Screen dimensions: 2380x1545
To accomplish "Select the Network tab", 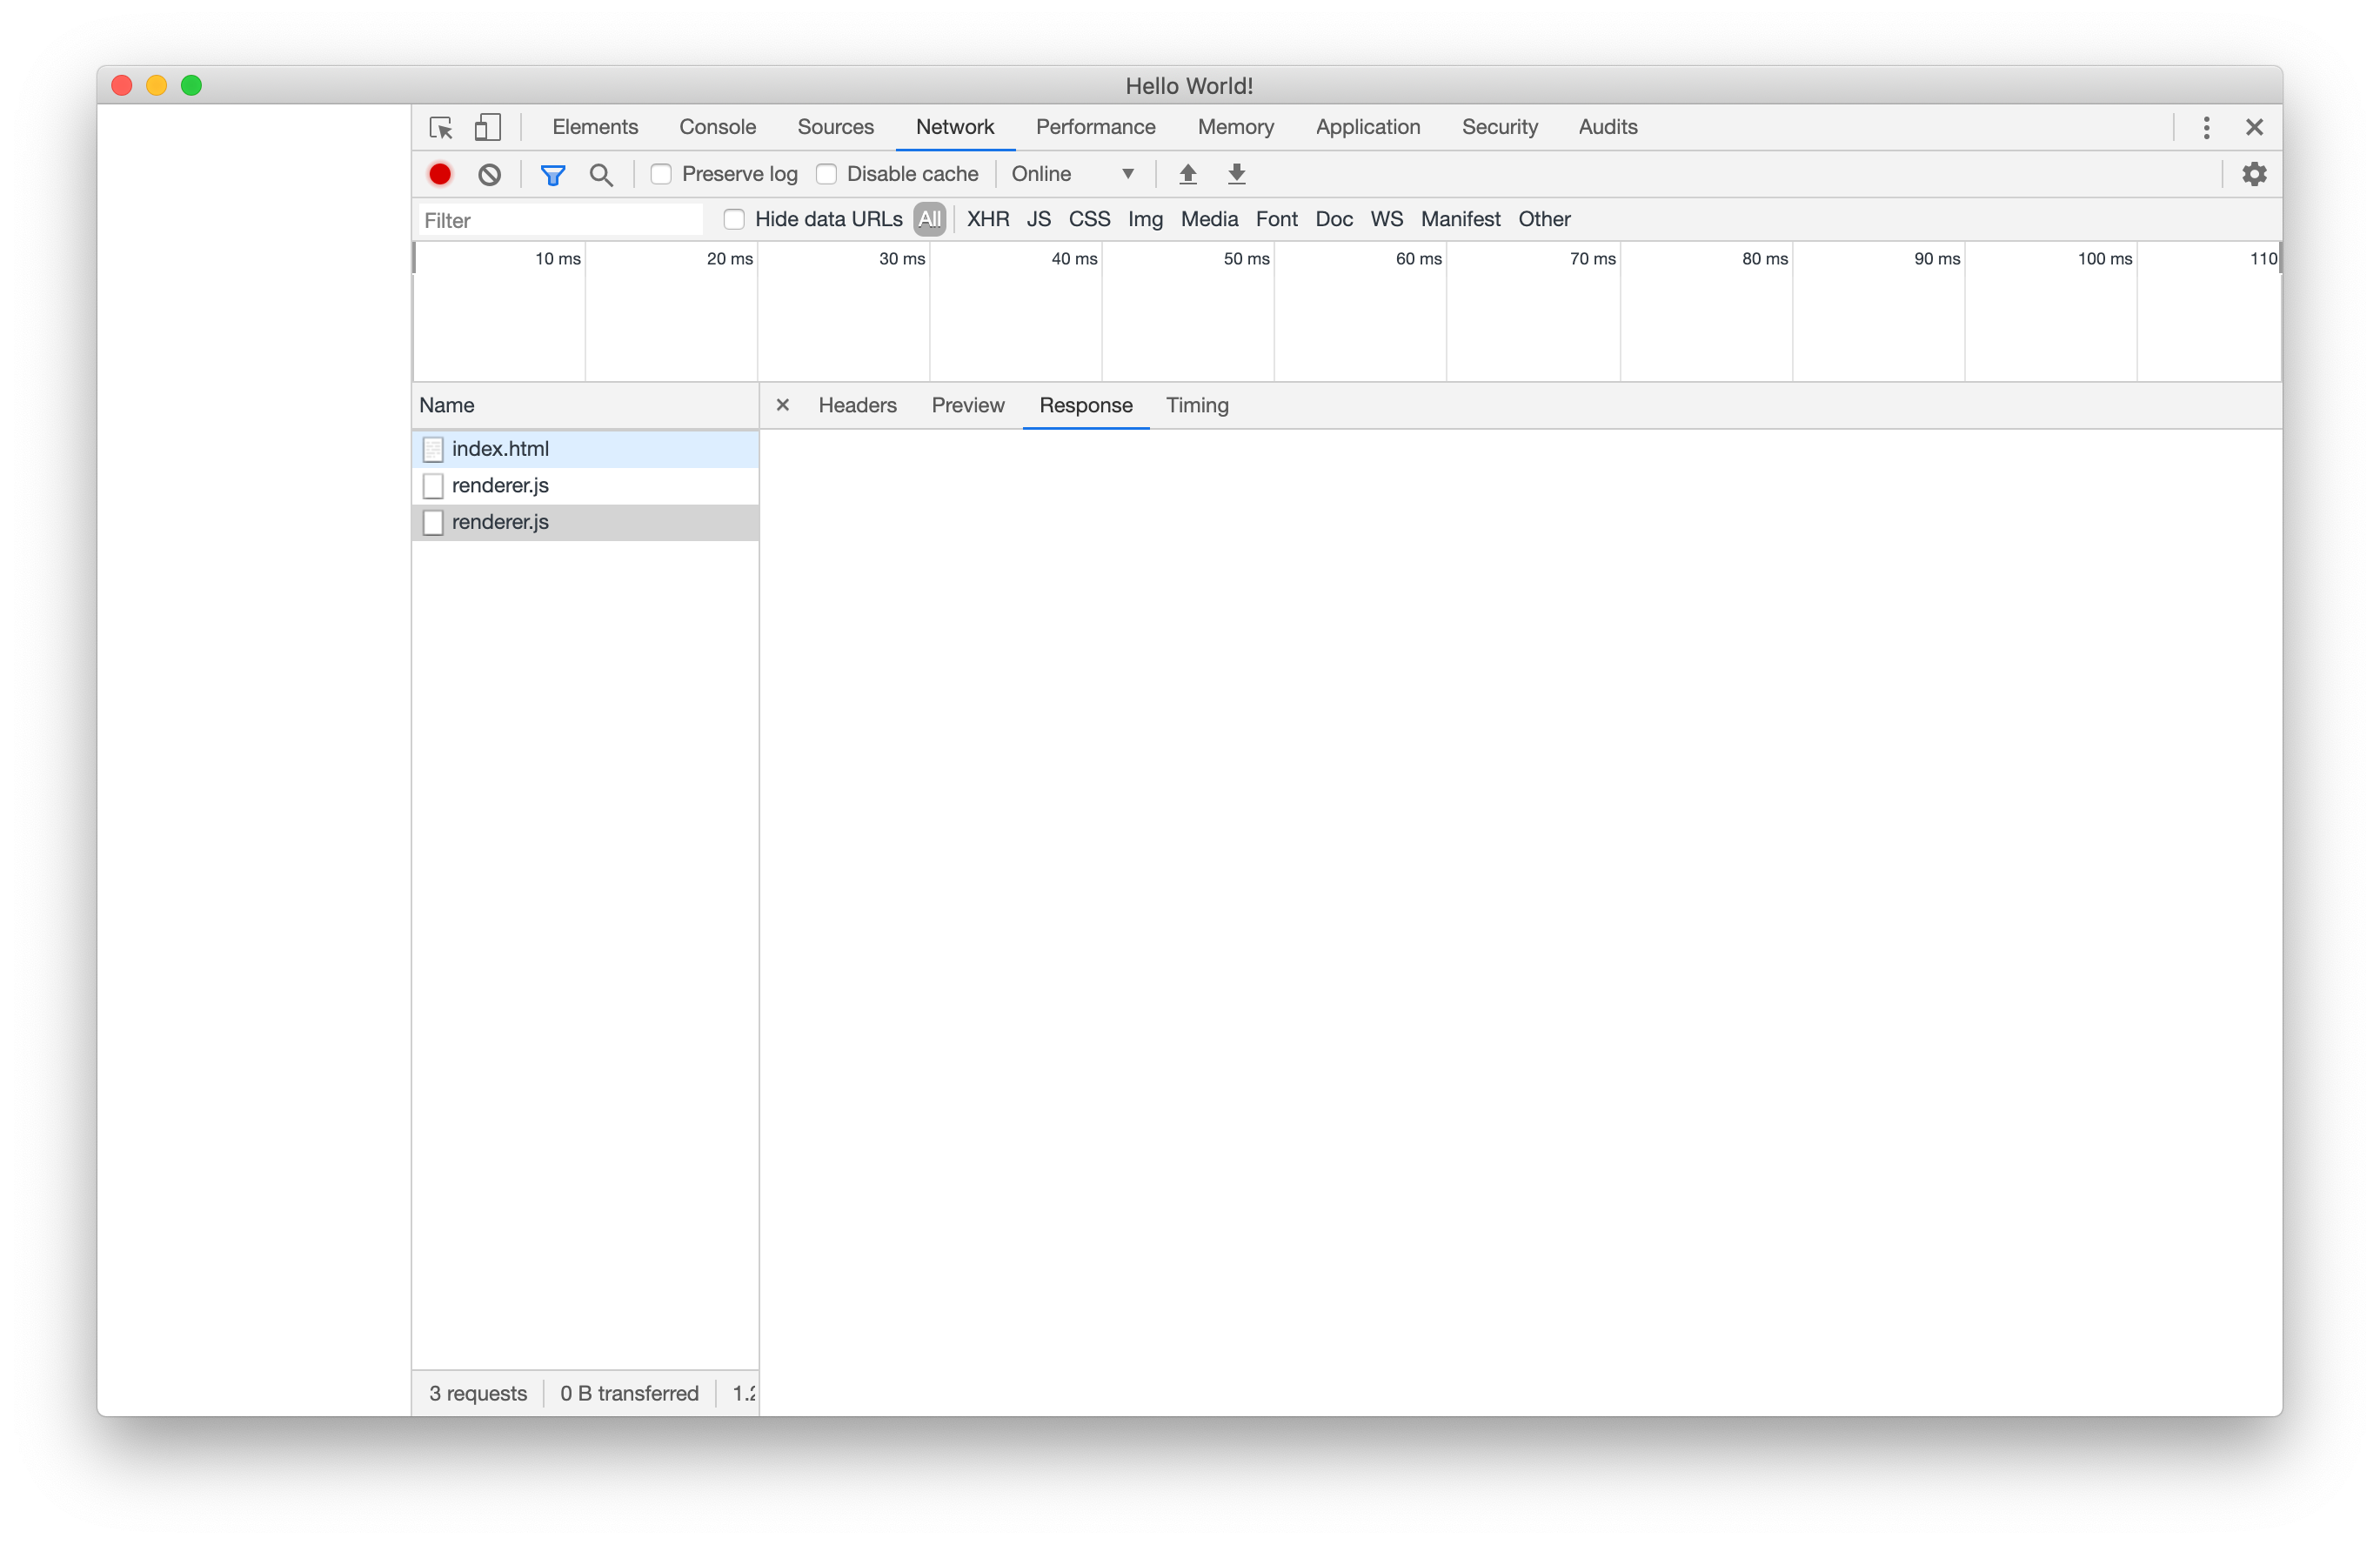I will [x=955, y=127].
